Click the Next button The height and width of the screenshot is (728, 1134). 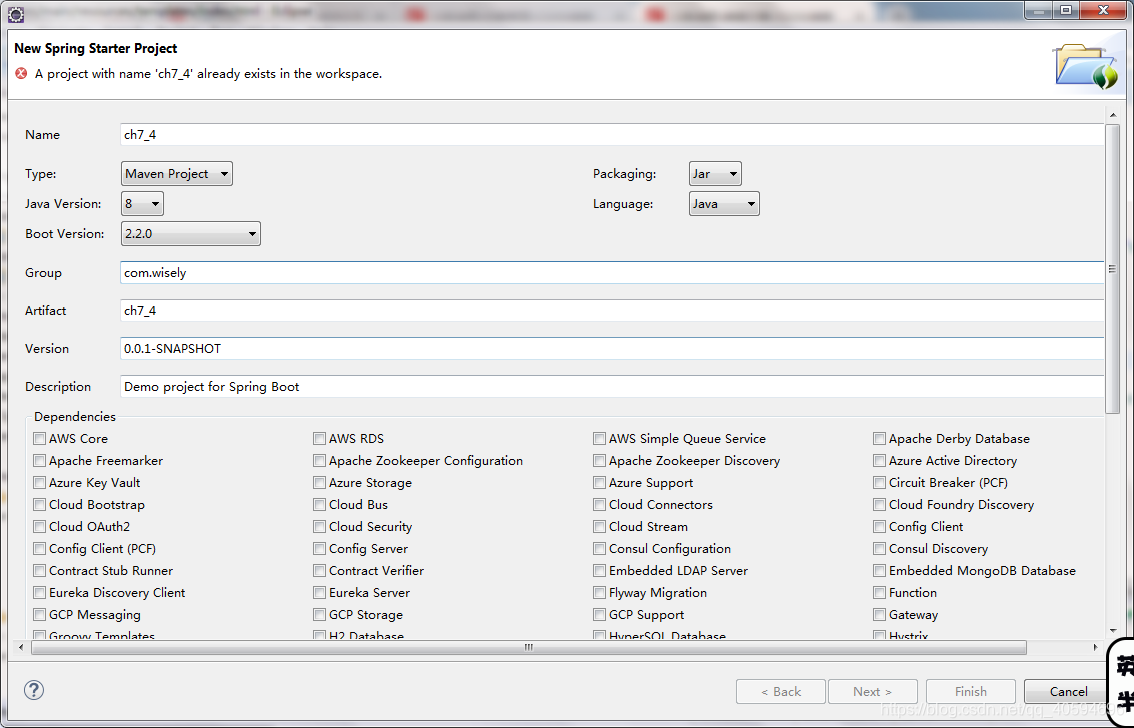tap(872, 691)
